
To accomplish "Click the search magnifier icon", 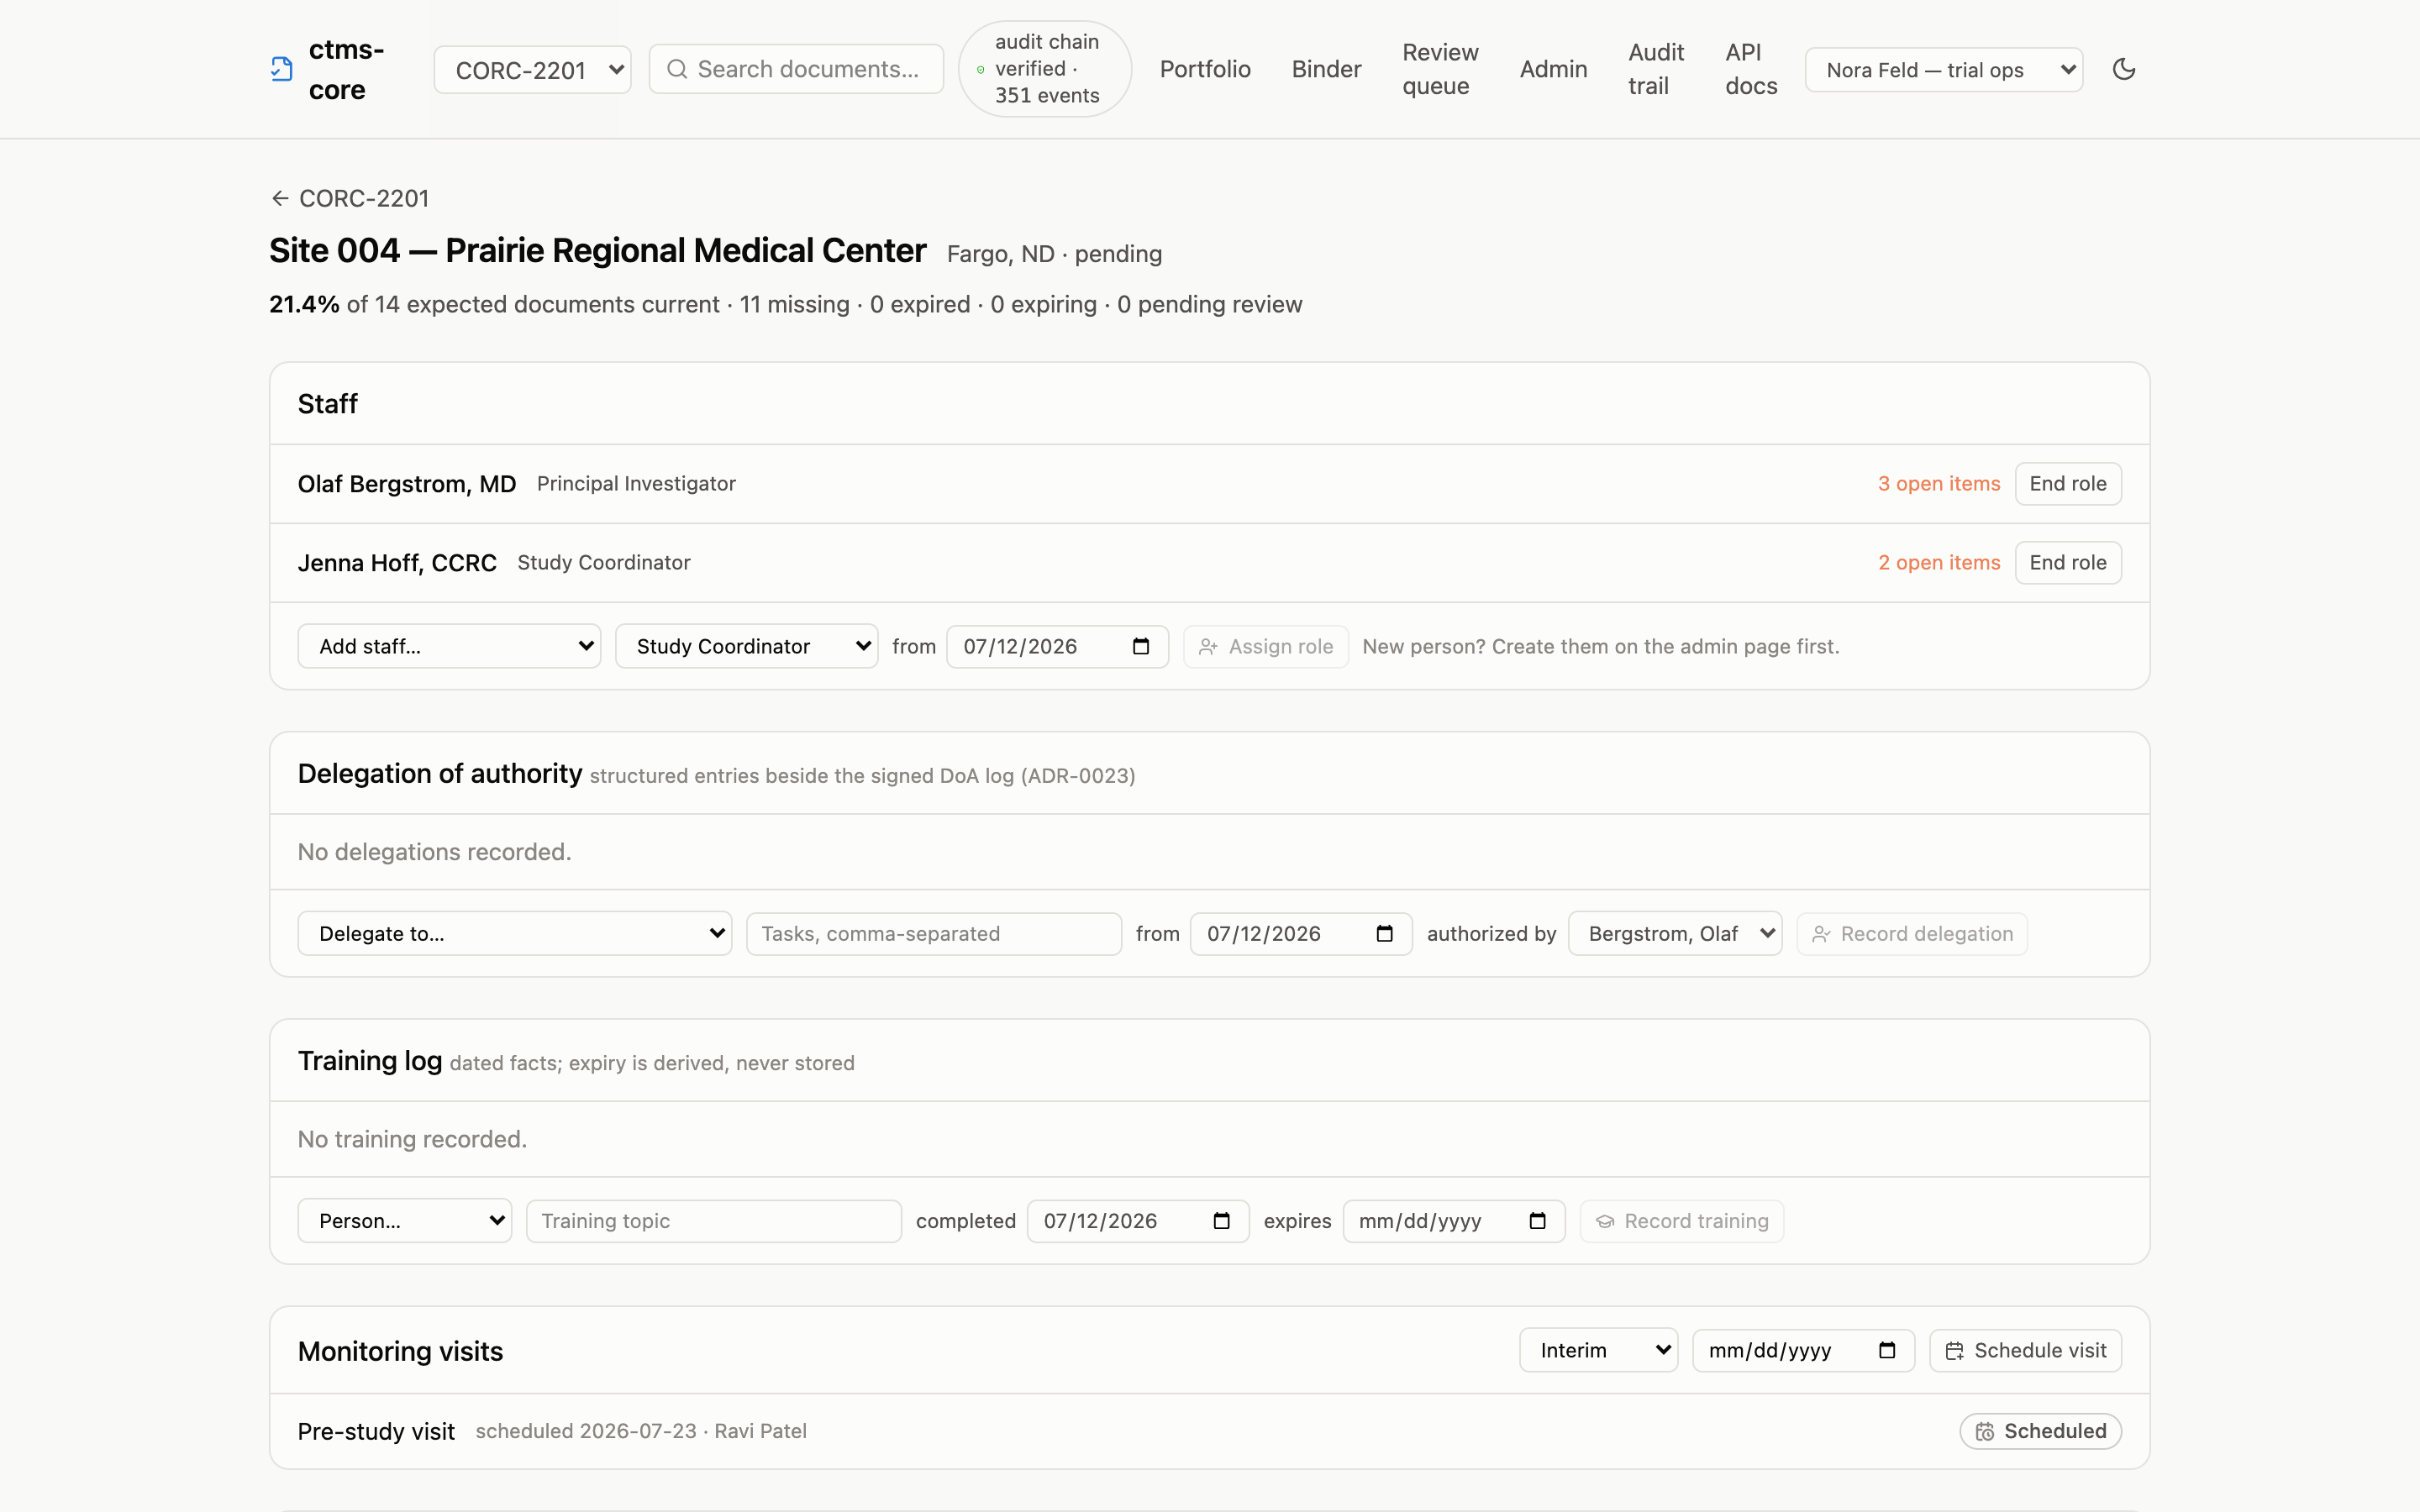I will (677, 69).
